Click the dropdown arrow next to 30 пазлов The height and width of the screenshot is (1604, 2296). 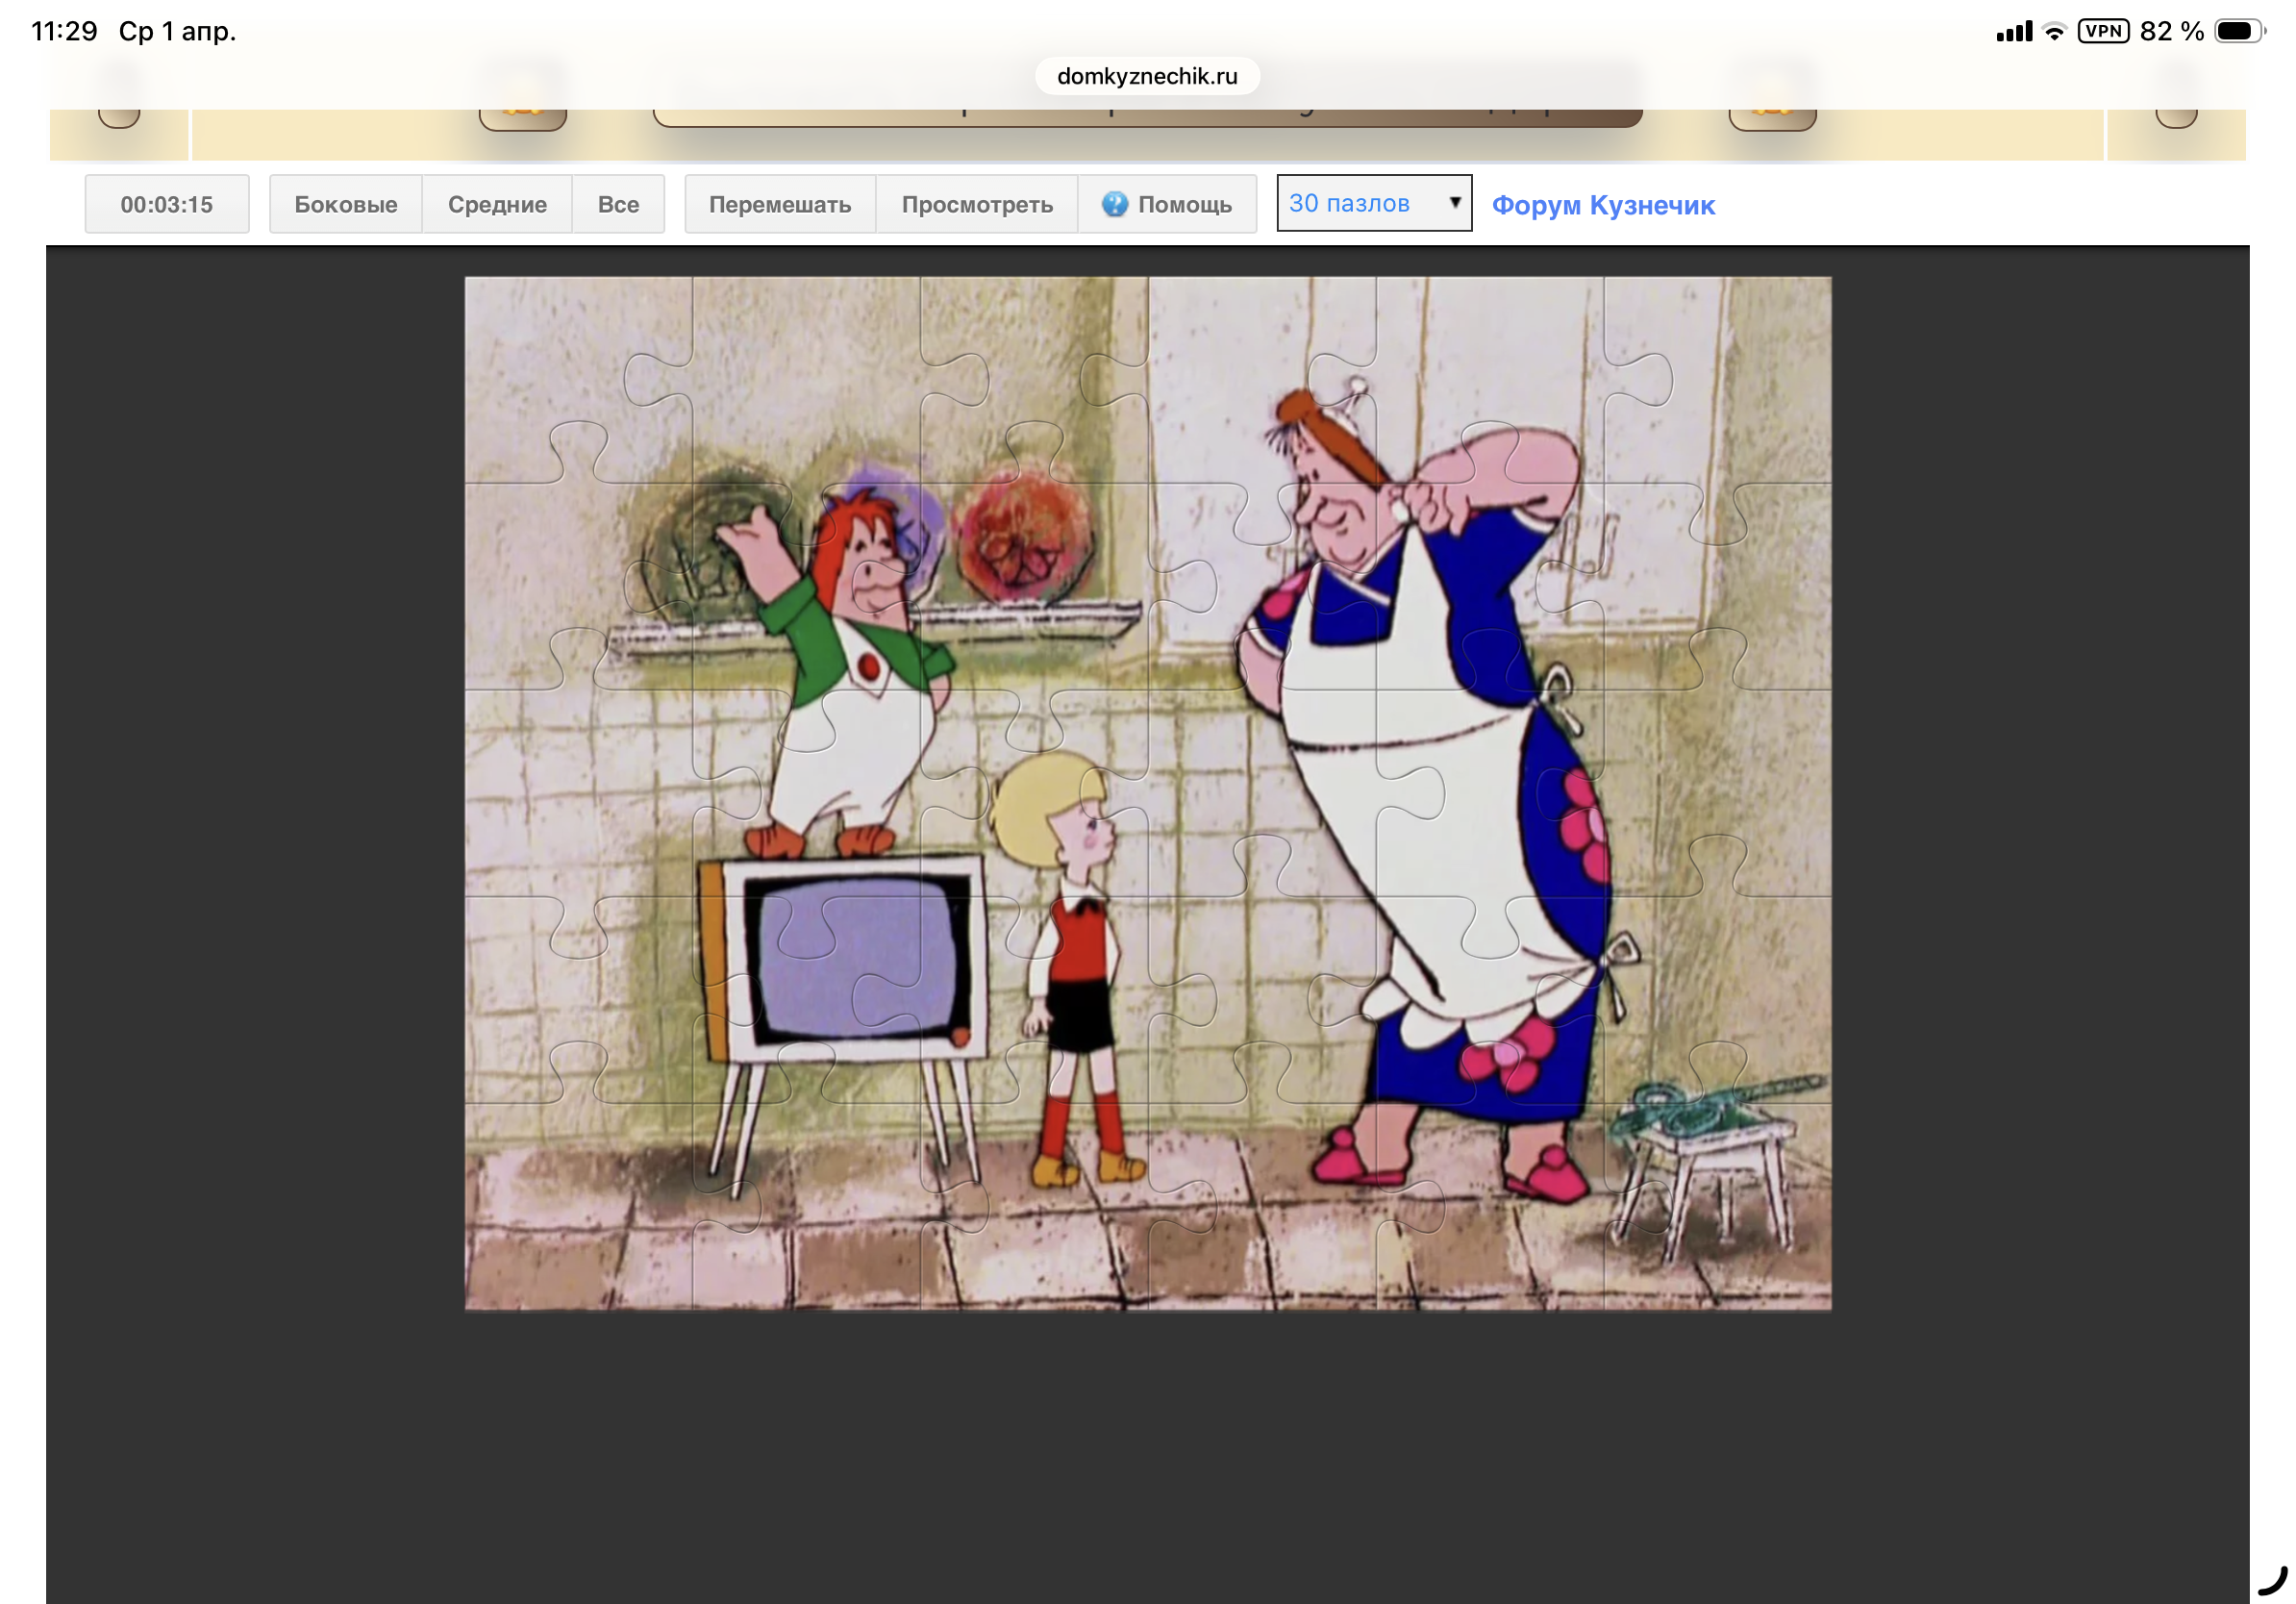[1455, 202]
